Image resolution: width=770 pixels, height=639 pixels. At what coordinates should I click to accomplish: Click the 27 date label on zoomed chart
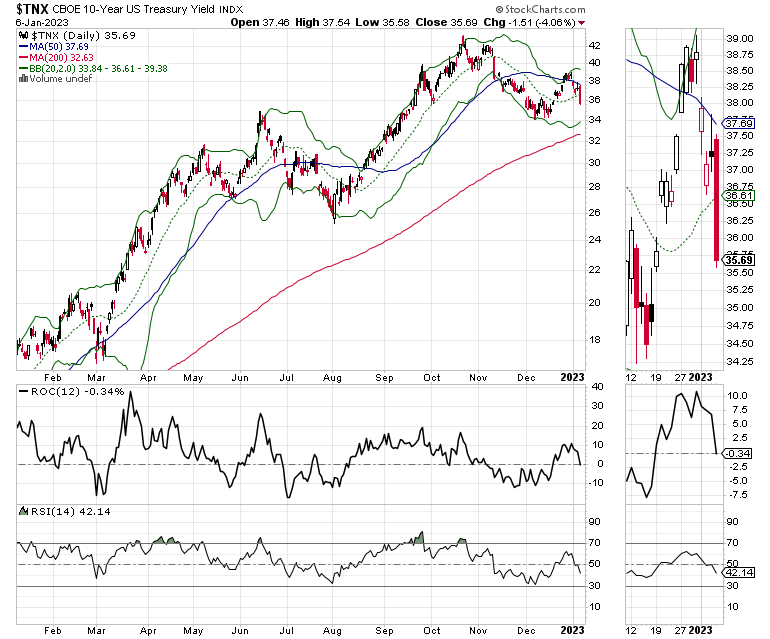click(x=680, y=377)
